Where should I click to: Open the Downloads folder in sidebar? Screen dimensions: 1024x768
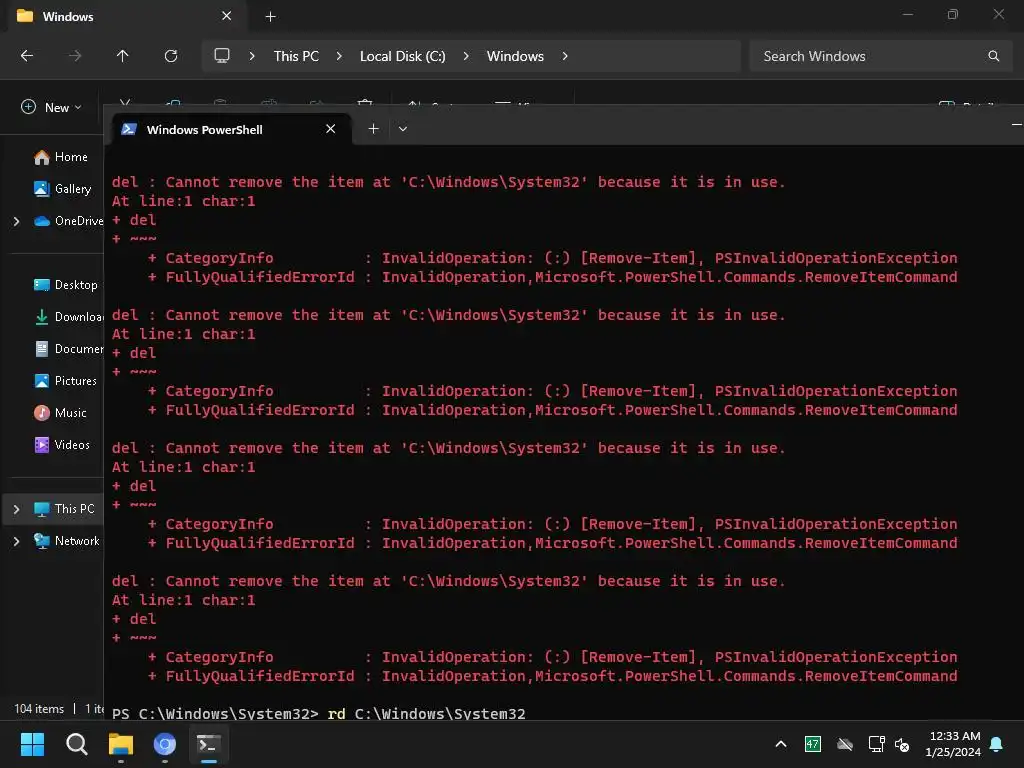(x=69, y=317)
